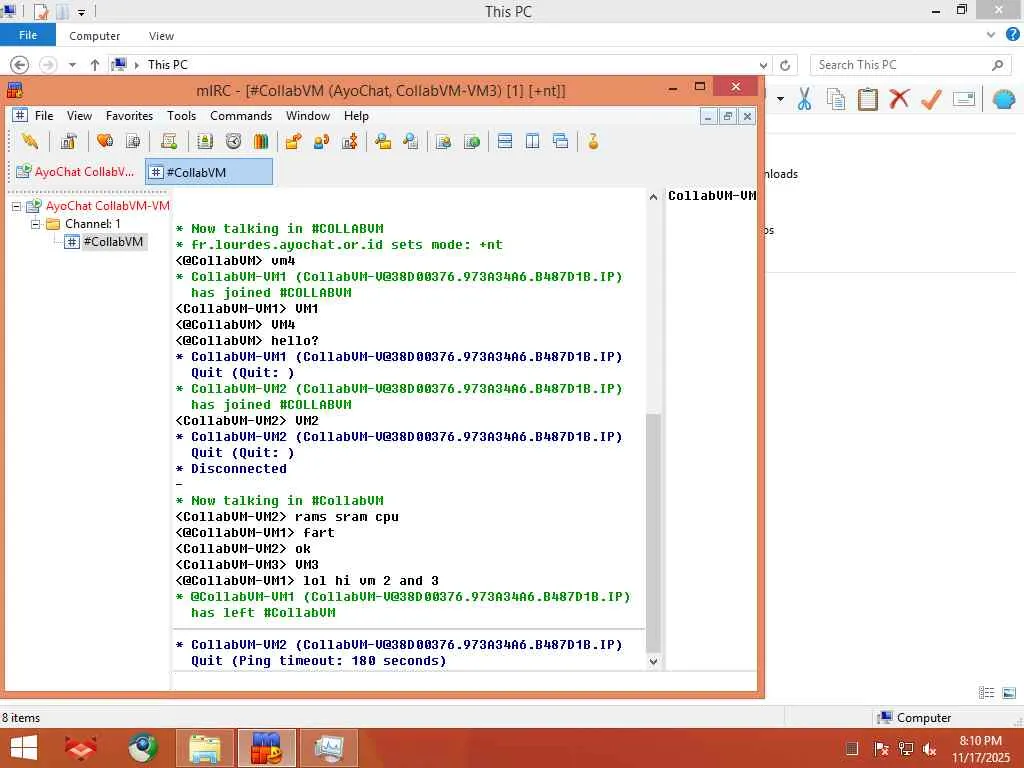The width and height of the screenshot is (1024, 768).
Task: Click the DCC Send file icon
Action: click(293, 141)
